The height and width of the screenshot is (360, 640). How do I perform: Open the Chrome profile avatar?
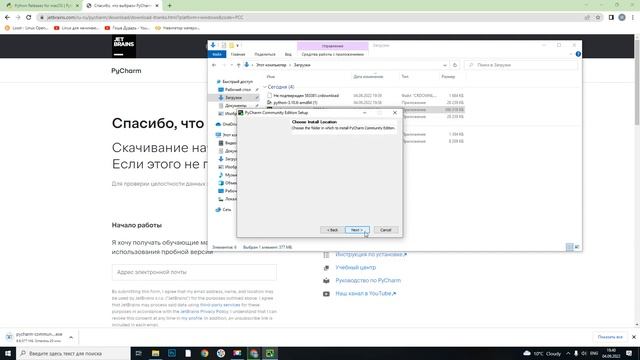point(622,18)
